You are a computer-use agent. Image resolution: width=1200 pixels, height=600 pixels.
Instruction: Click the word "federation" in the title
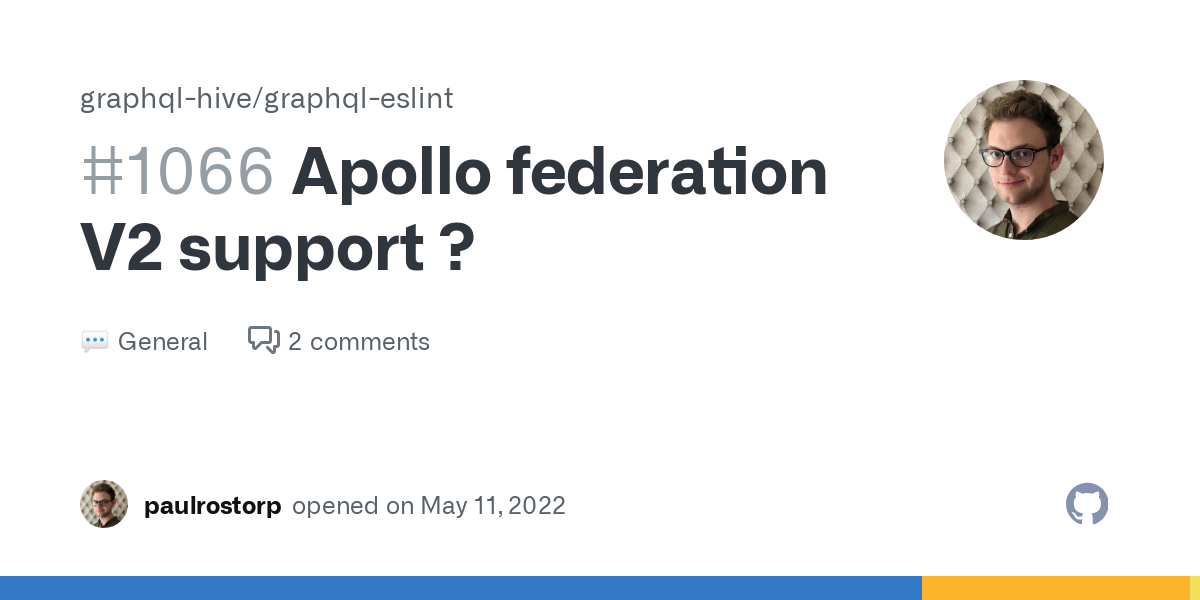point(667,172)
